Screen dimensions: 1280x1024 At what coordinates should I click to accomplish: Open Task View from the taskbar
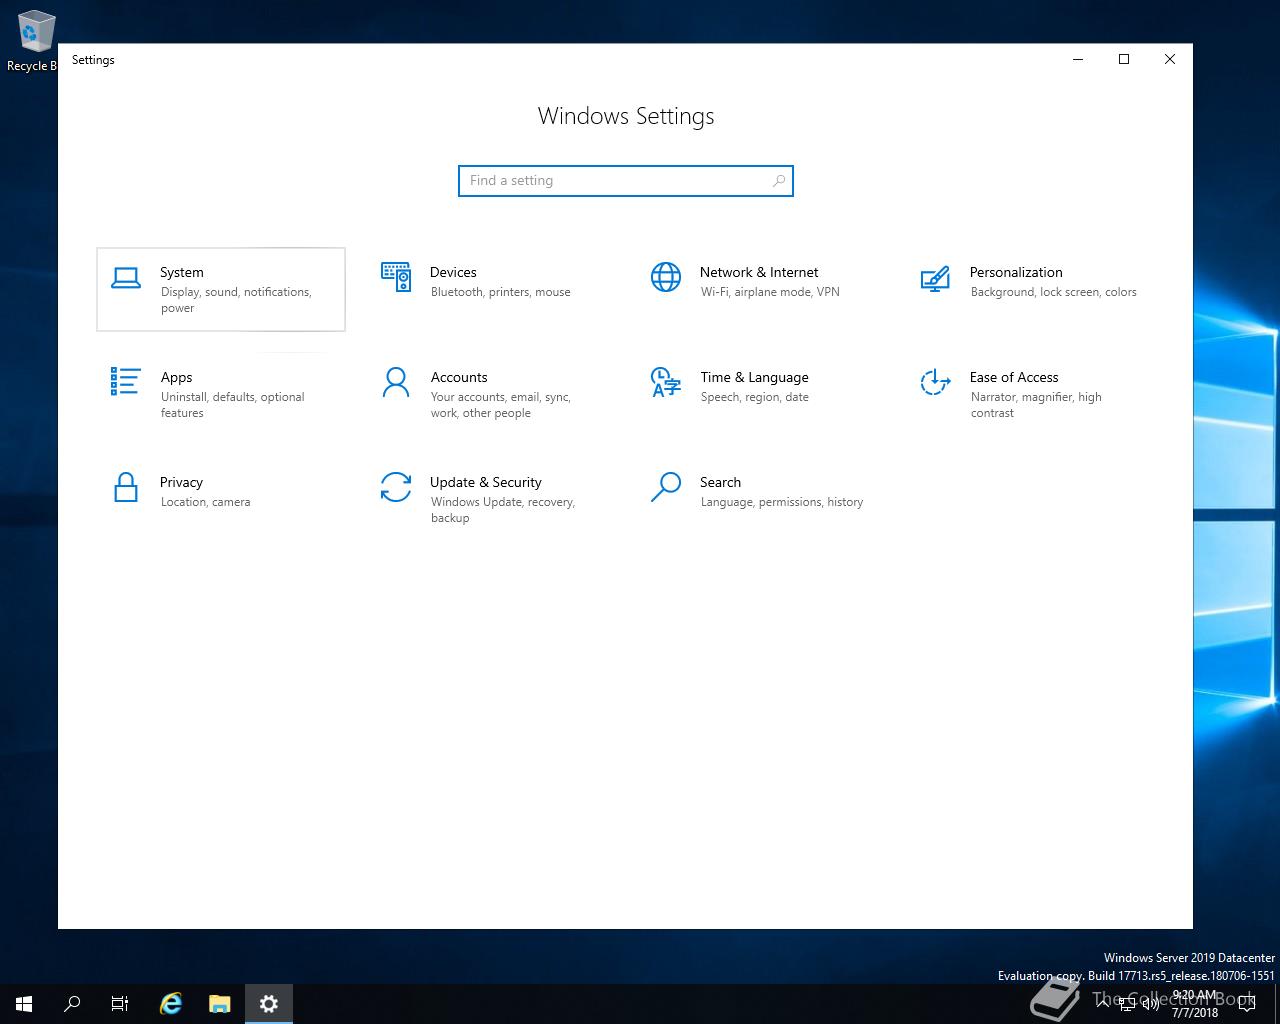(x=120, y=1004)
